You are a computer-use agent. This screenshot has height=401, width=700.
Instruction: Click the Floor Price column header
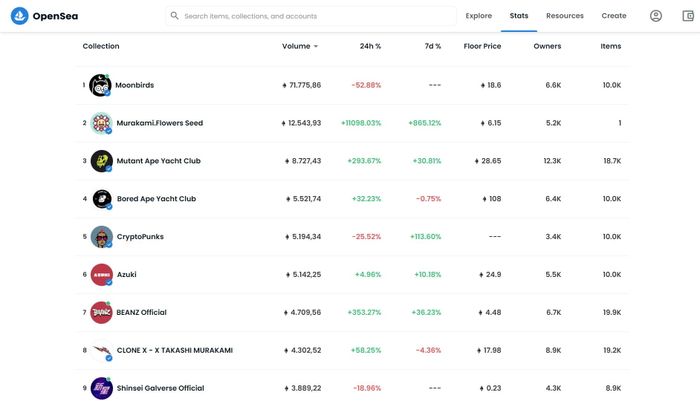pyautogui.click(x=482, y=46)
